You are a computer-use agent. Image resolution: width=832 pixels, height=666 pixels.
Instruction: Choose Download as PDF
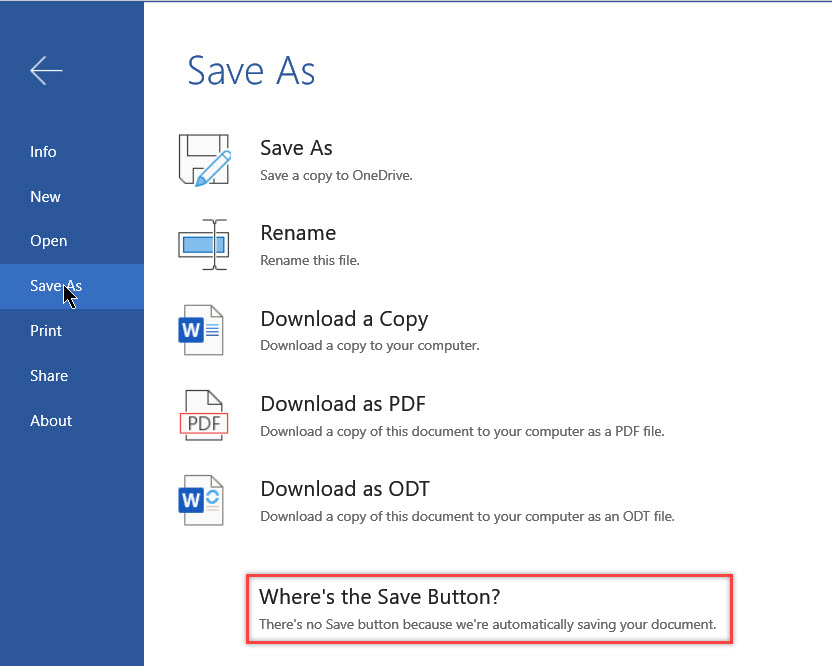pyautogui.click(x=343, y=404)
